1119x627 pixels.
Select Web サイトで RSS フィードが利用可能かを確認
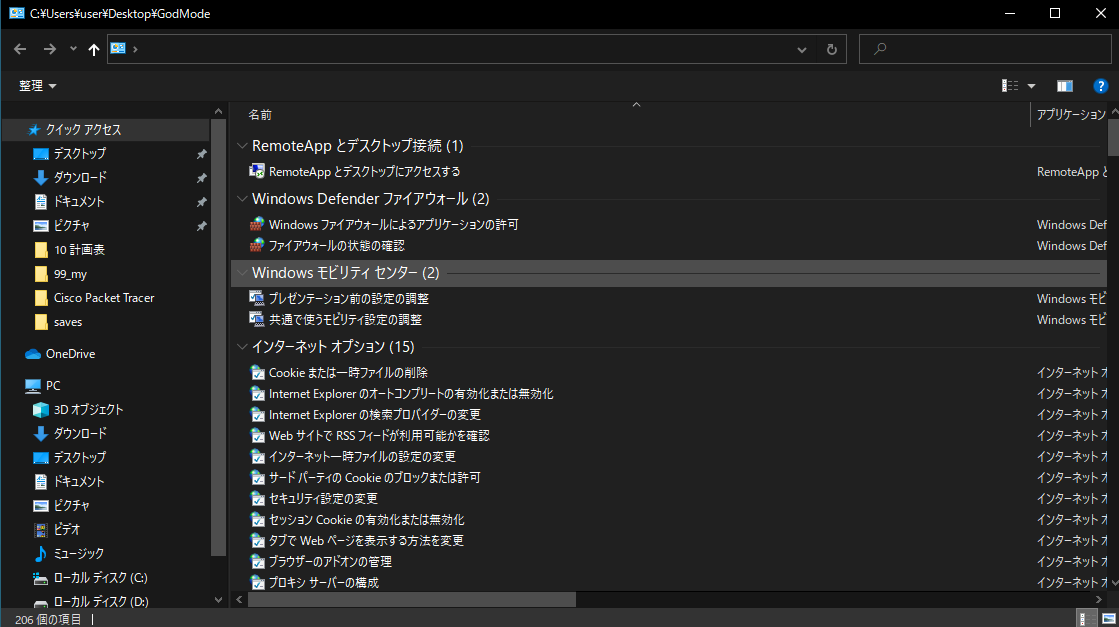[x=379, y=436]
